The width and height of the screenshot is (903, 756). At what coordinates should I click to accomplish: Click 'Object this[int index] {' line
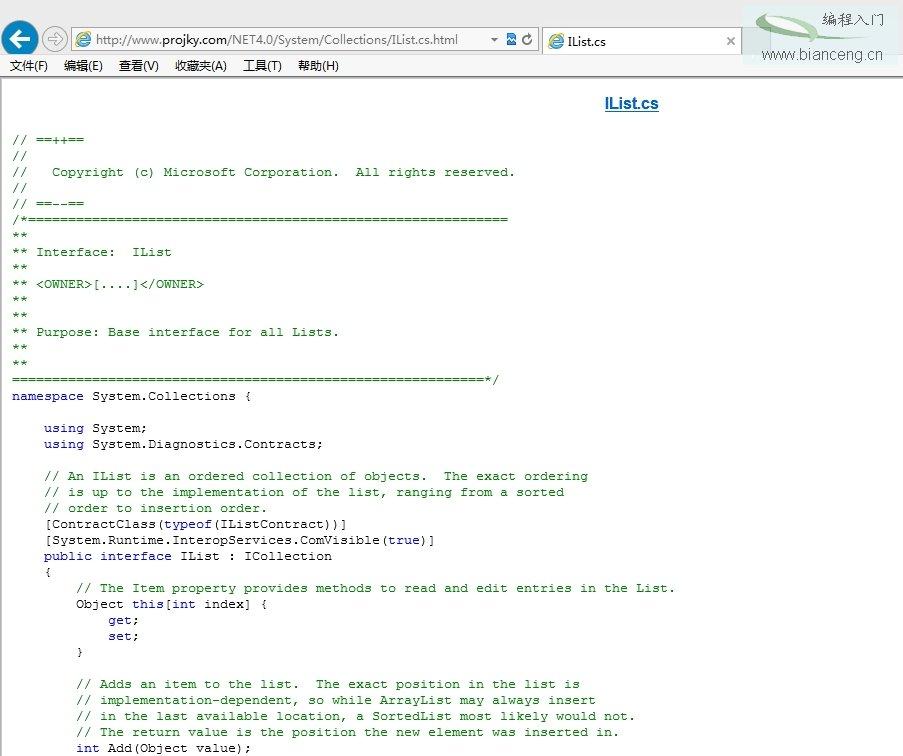click(172, 605)
